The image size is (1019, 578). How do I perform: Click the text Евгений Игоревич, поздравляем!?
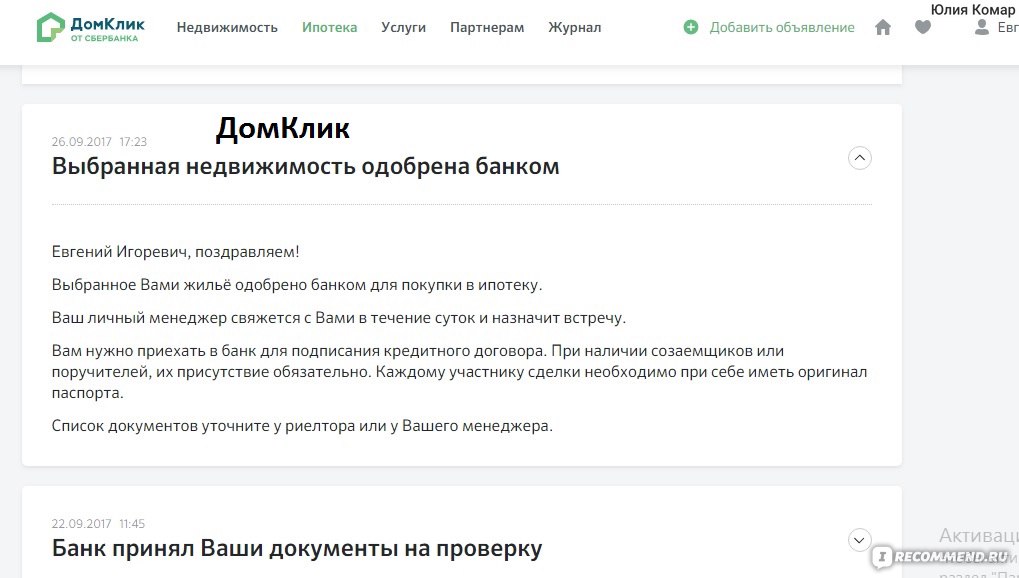click(175, 252)
